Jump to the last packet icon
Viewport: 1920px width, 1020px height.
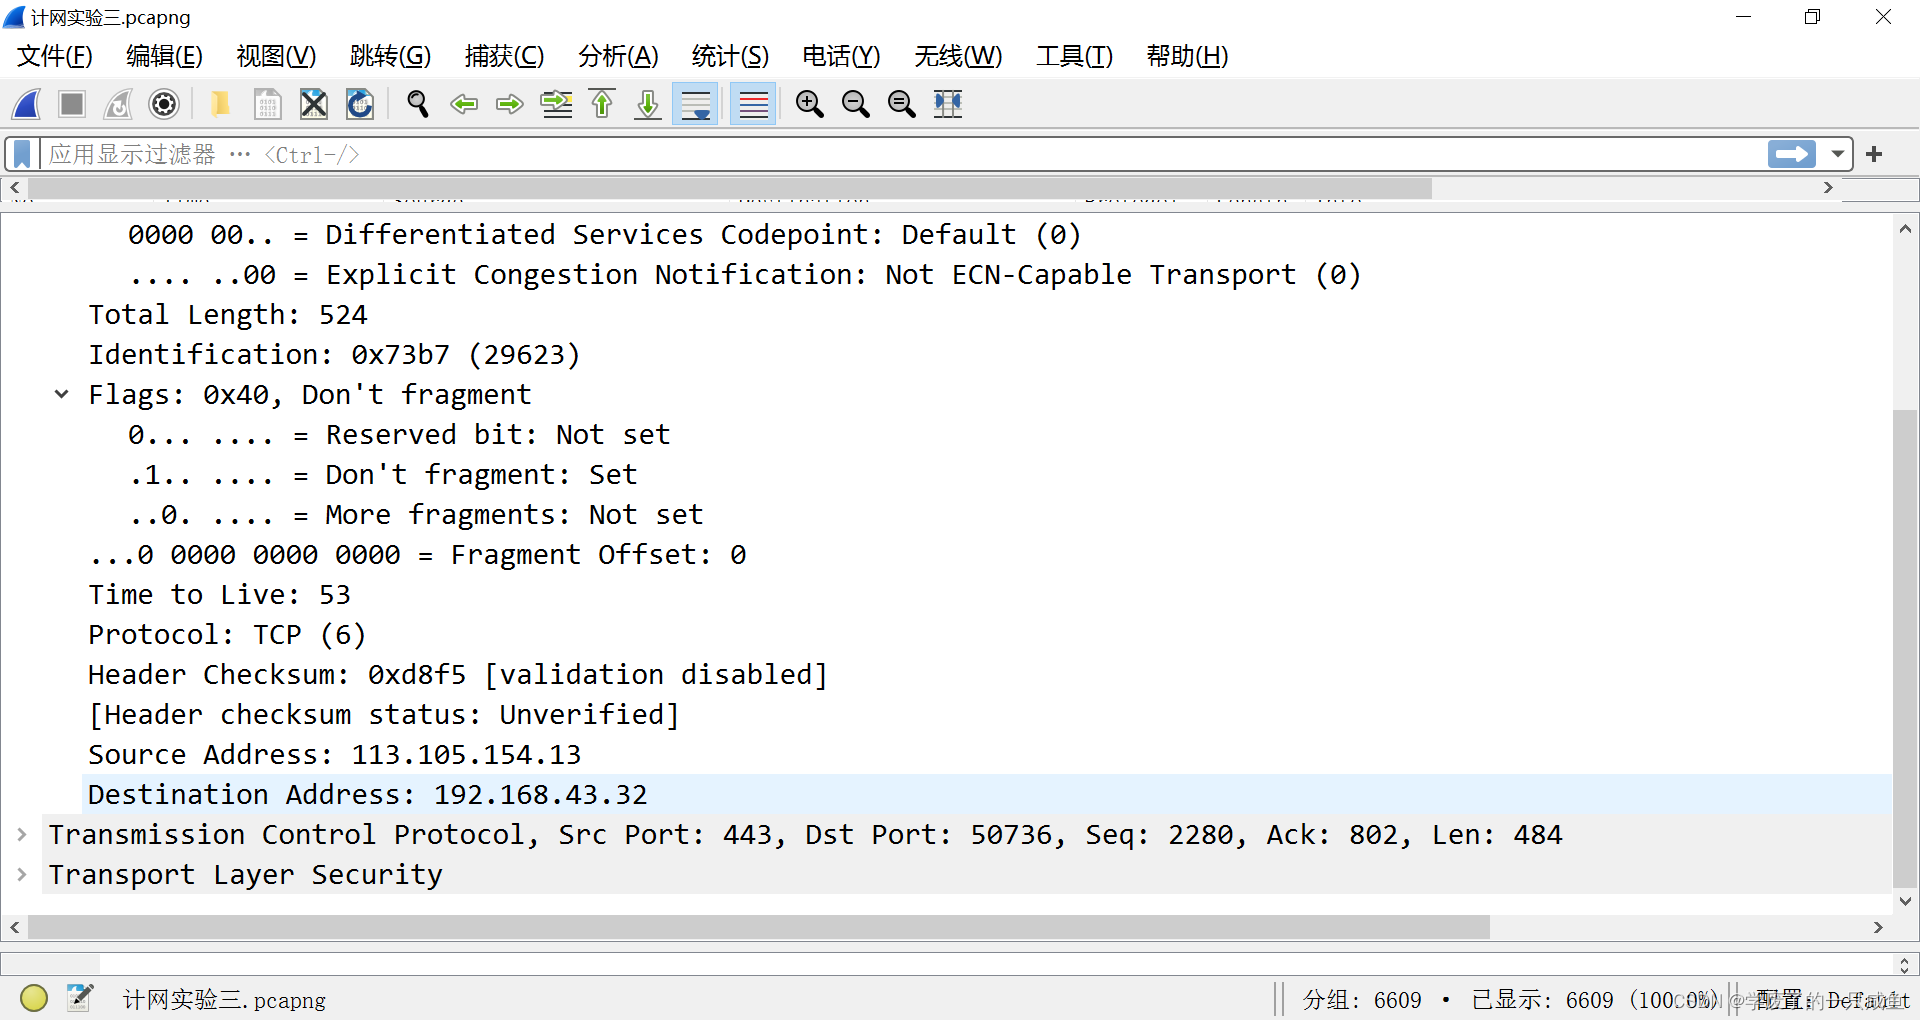(x=648, y=104)
